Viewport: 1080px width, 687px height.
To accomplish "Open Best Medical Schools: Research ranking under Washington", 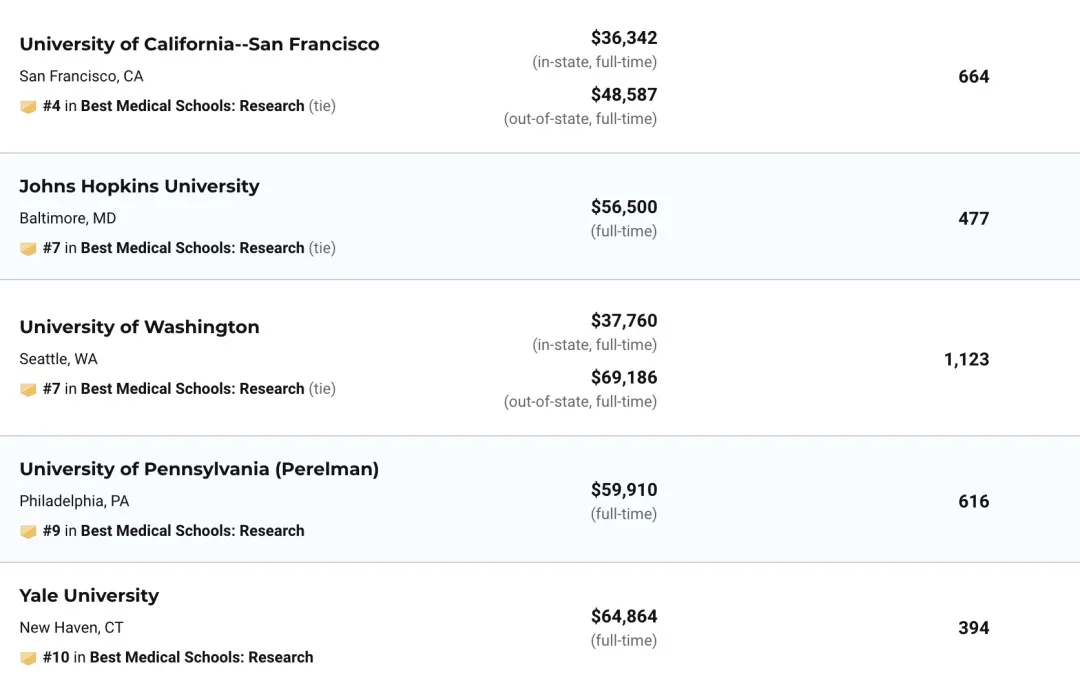I will tap(192, 389).
